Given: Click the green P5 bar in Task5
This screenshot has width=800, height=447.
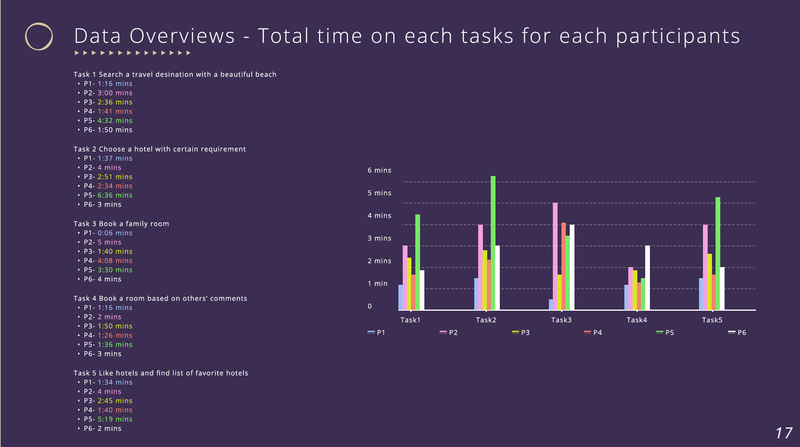Looking at the screenshot, I should (718, 254).
